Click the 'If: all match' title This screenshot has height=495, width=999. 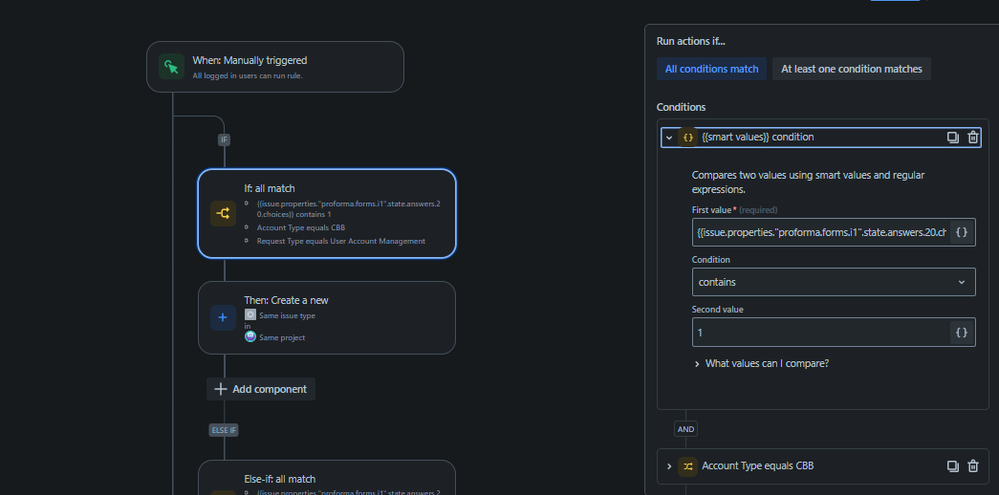coord(270,189)
